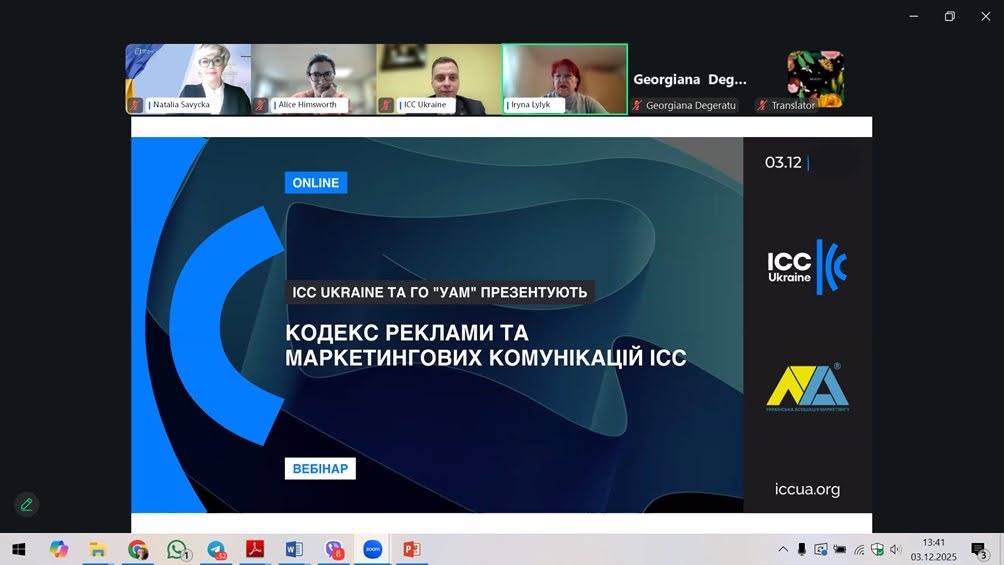
Task: Switch to PowerPoint in the taskbar
Action: tap(411, 549)
